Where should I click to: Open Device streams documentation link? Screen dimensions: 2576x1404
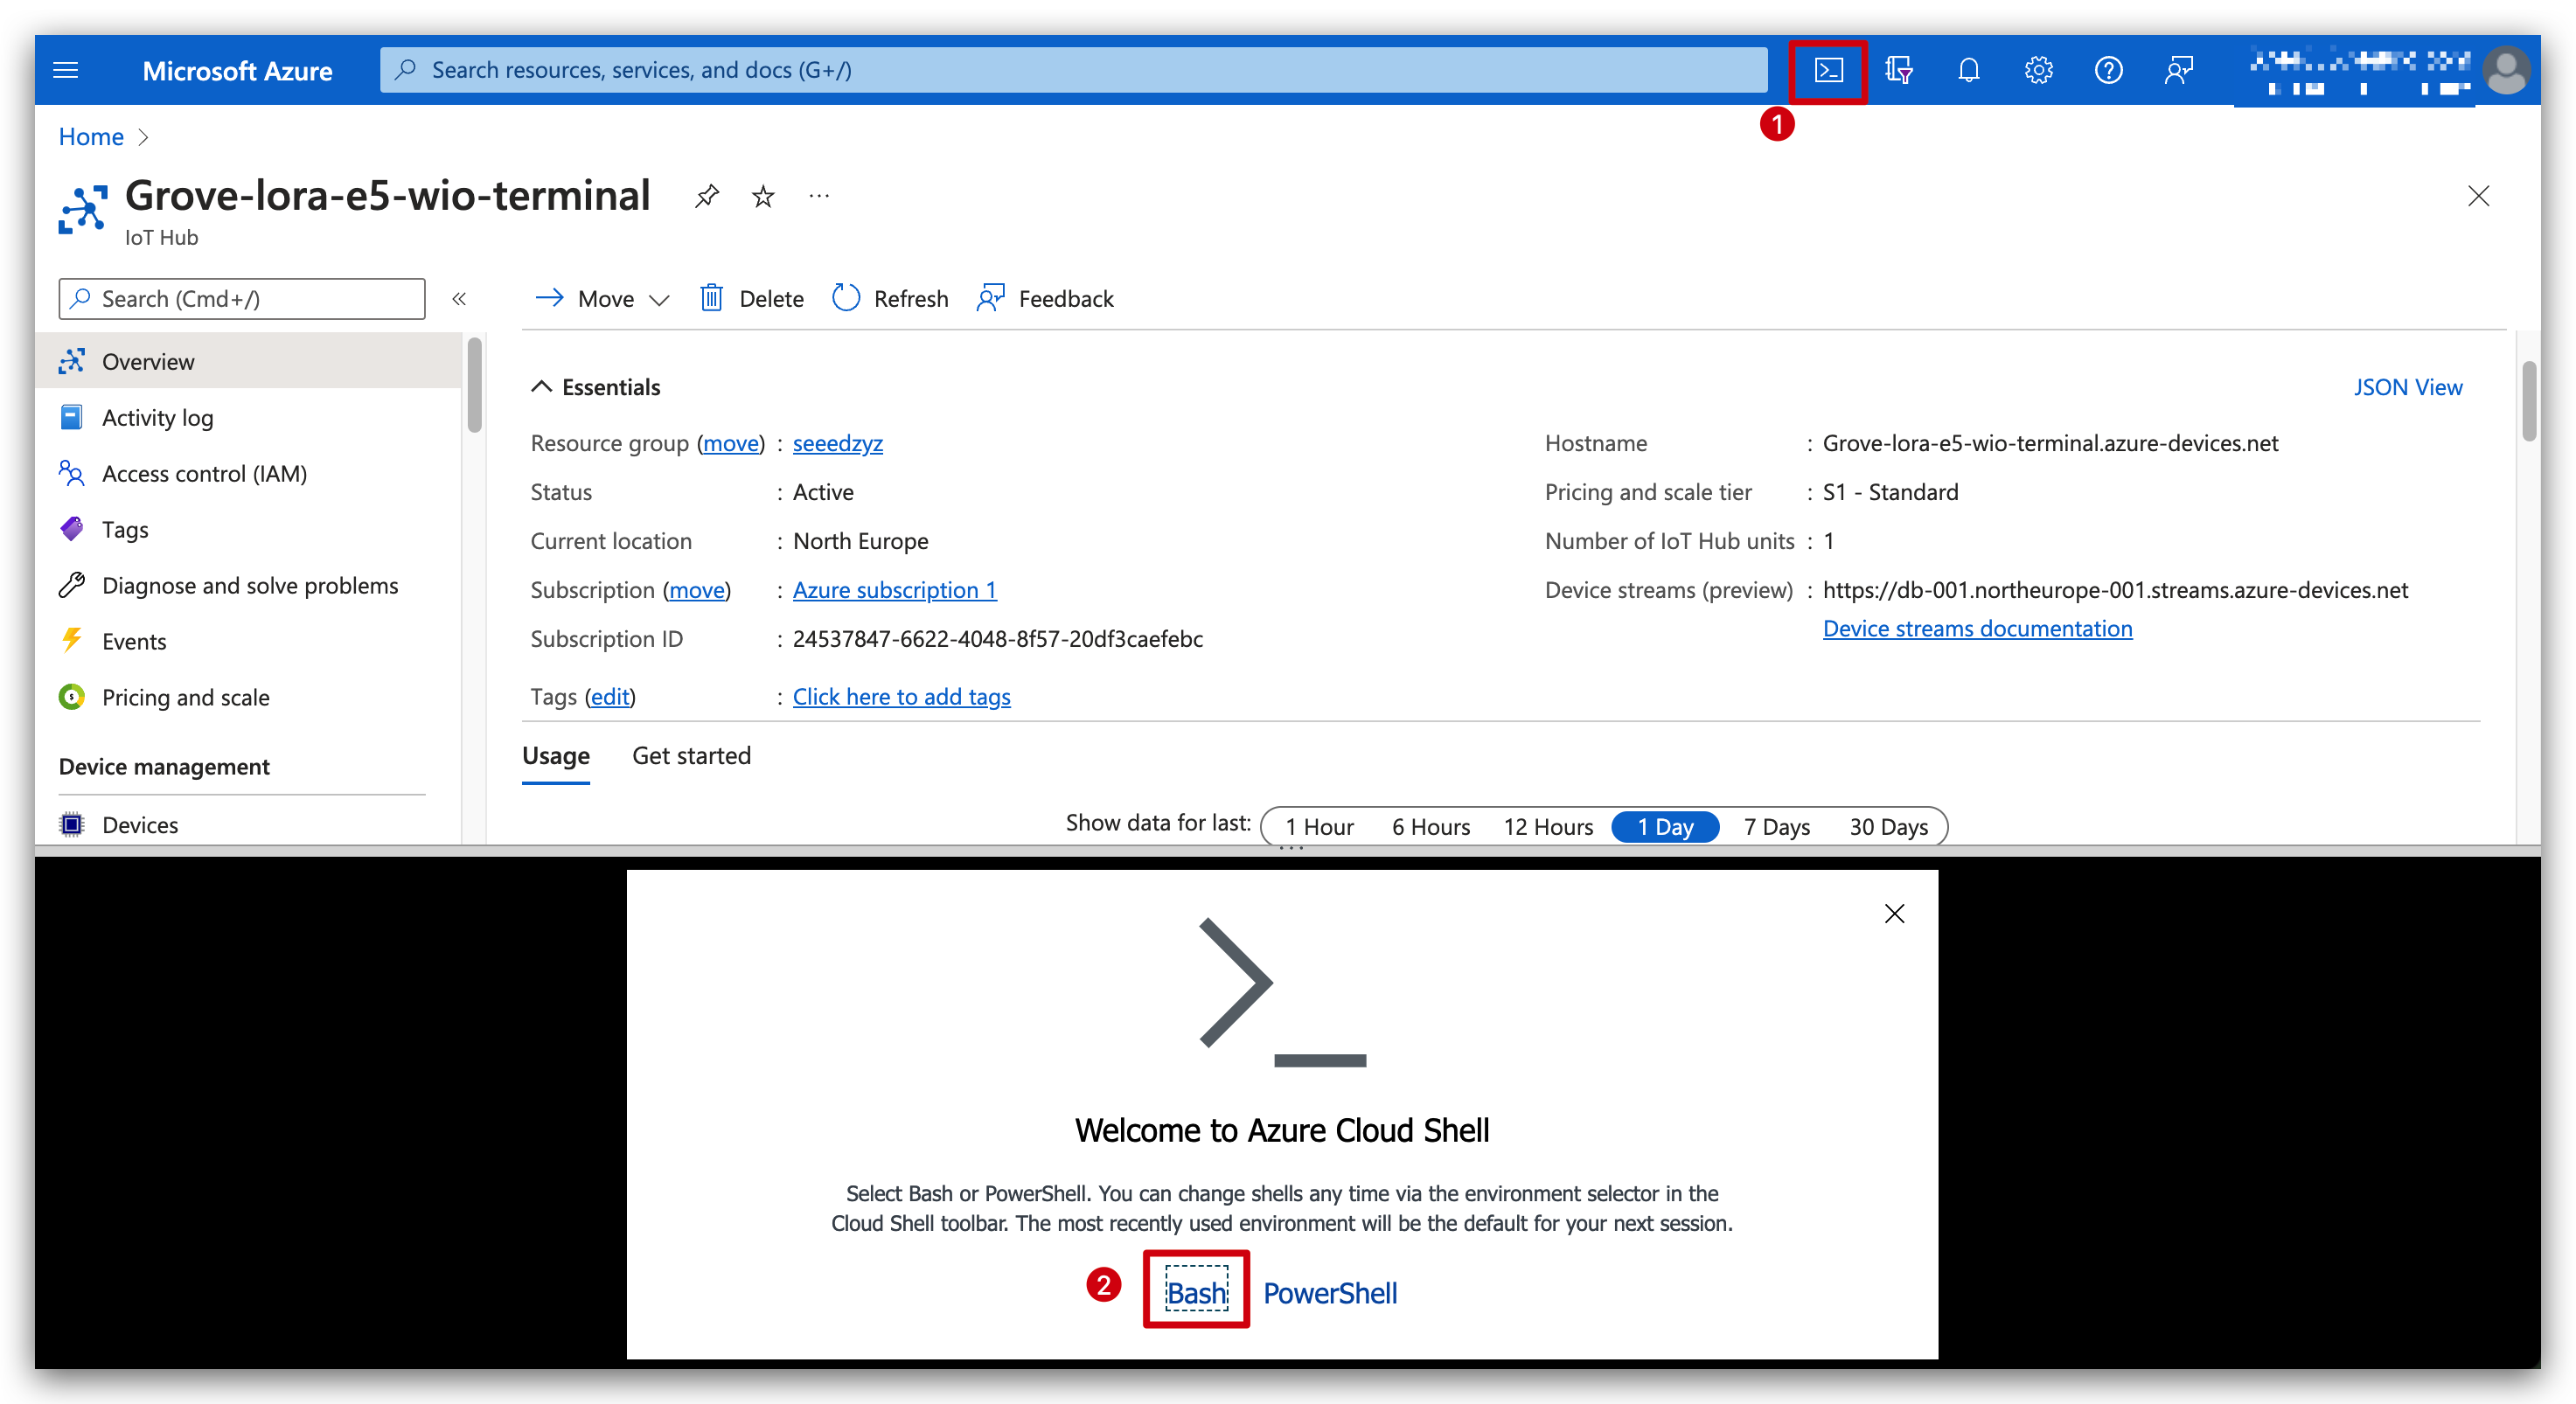(x=1977, y=628)
